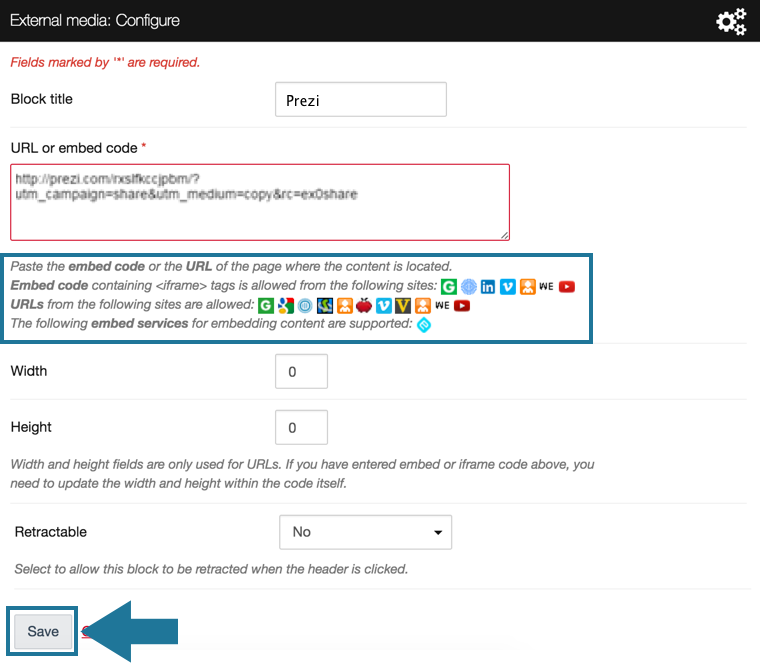Expand the Retractable dropdown
Viewport: 763px width, 663px height.
point(365,532)
